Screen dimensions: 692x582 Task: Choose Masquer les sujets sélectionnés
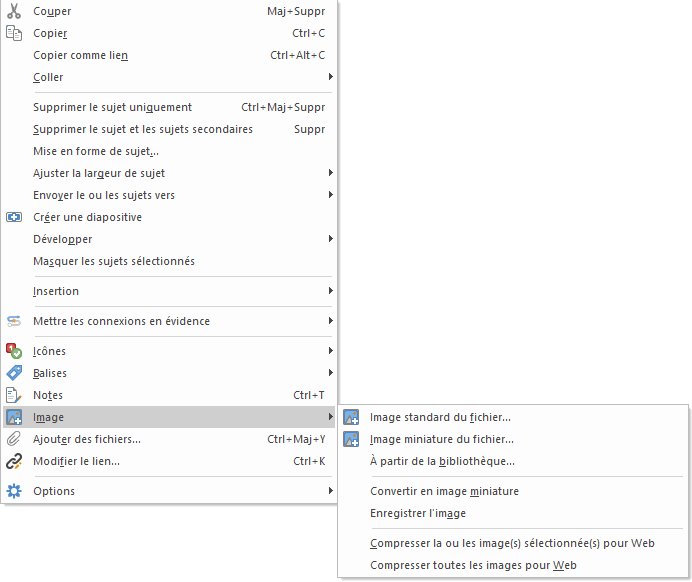click(x=114, y=261)
